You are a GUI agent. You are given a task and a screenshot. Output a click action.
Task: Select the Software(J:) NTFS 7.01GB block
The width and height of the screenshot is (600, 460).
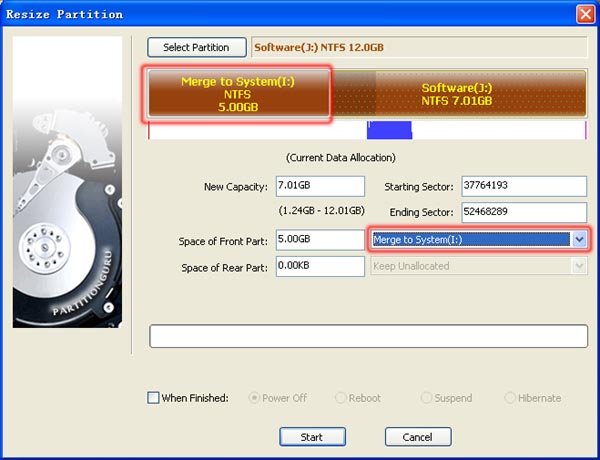tap(457, 94)
